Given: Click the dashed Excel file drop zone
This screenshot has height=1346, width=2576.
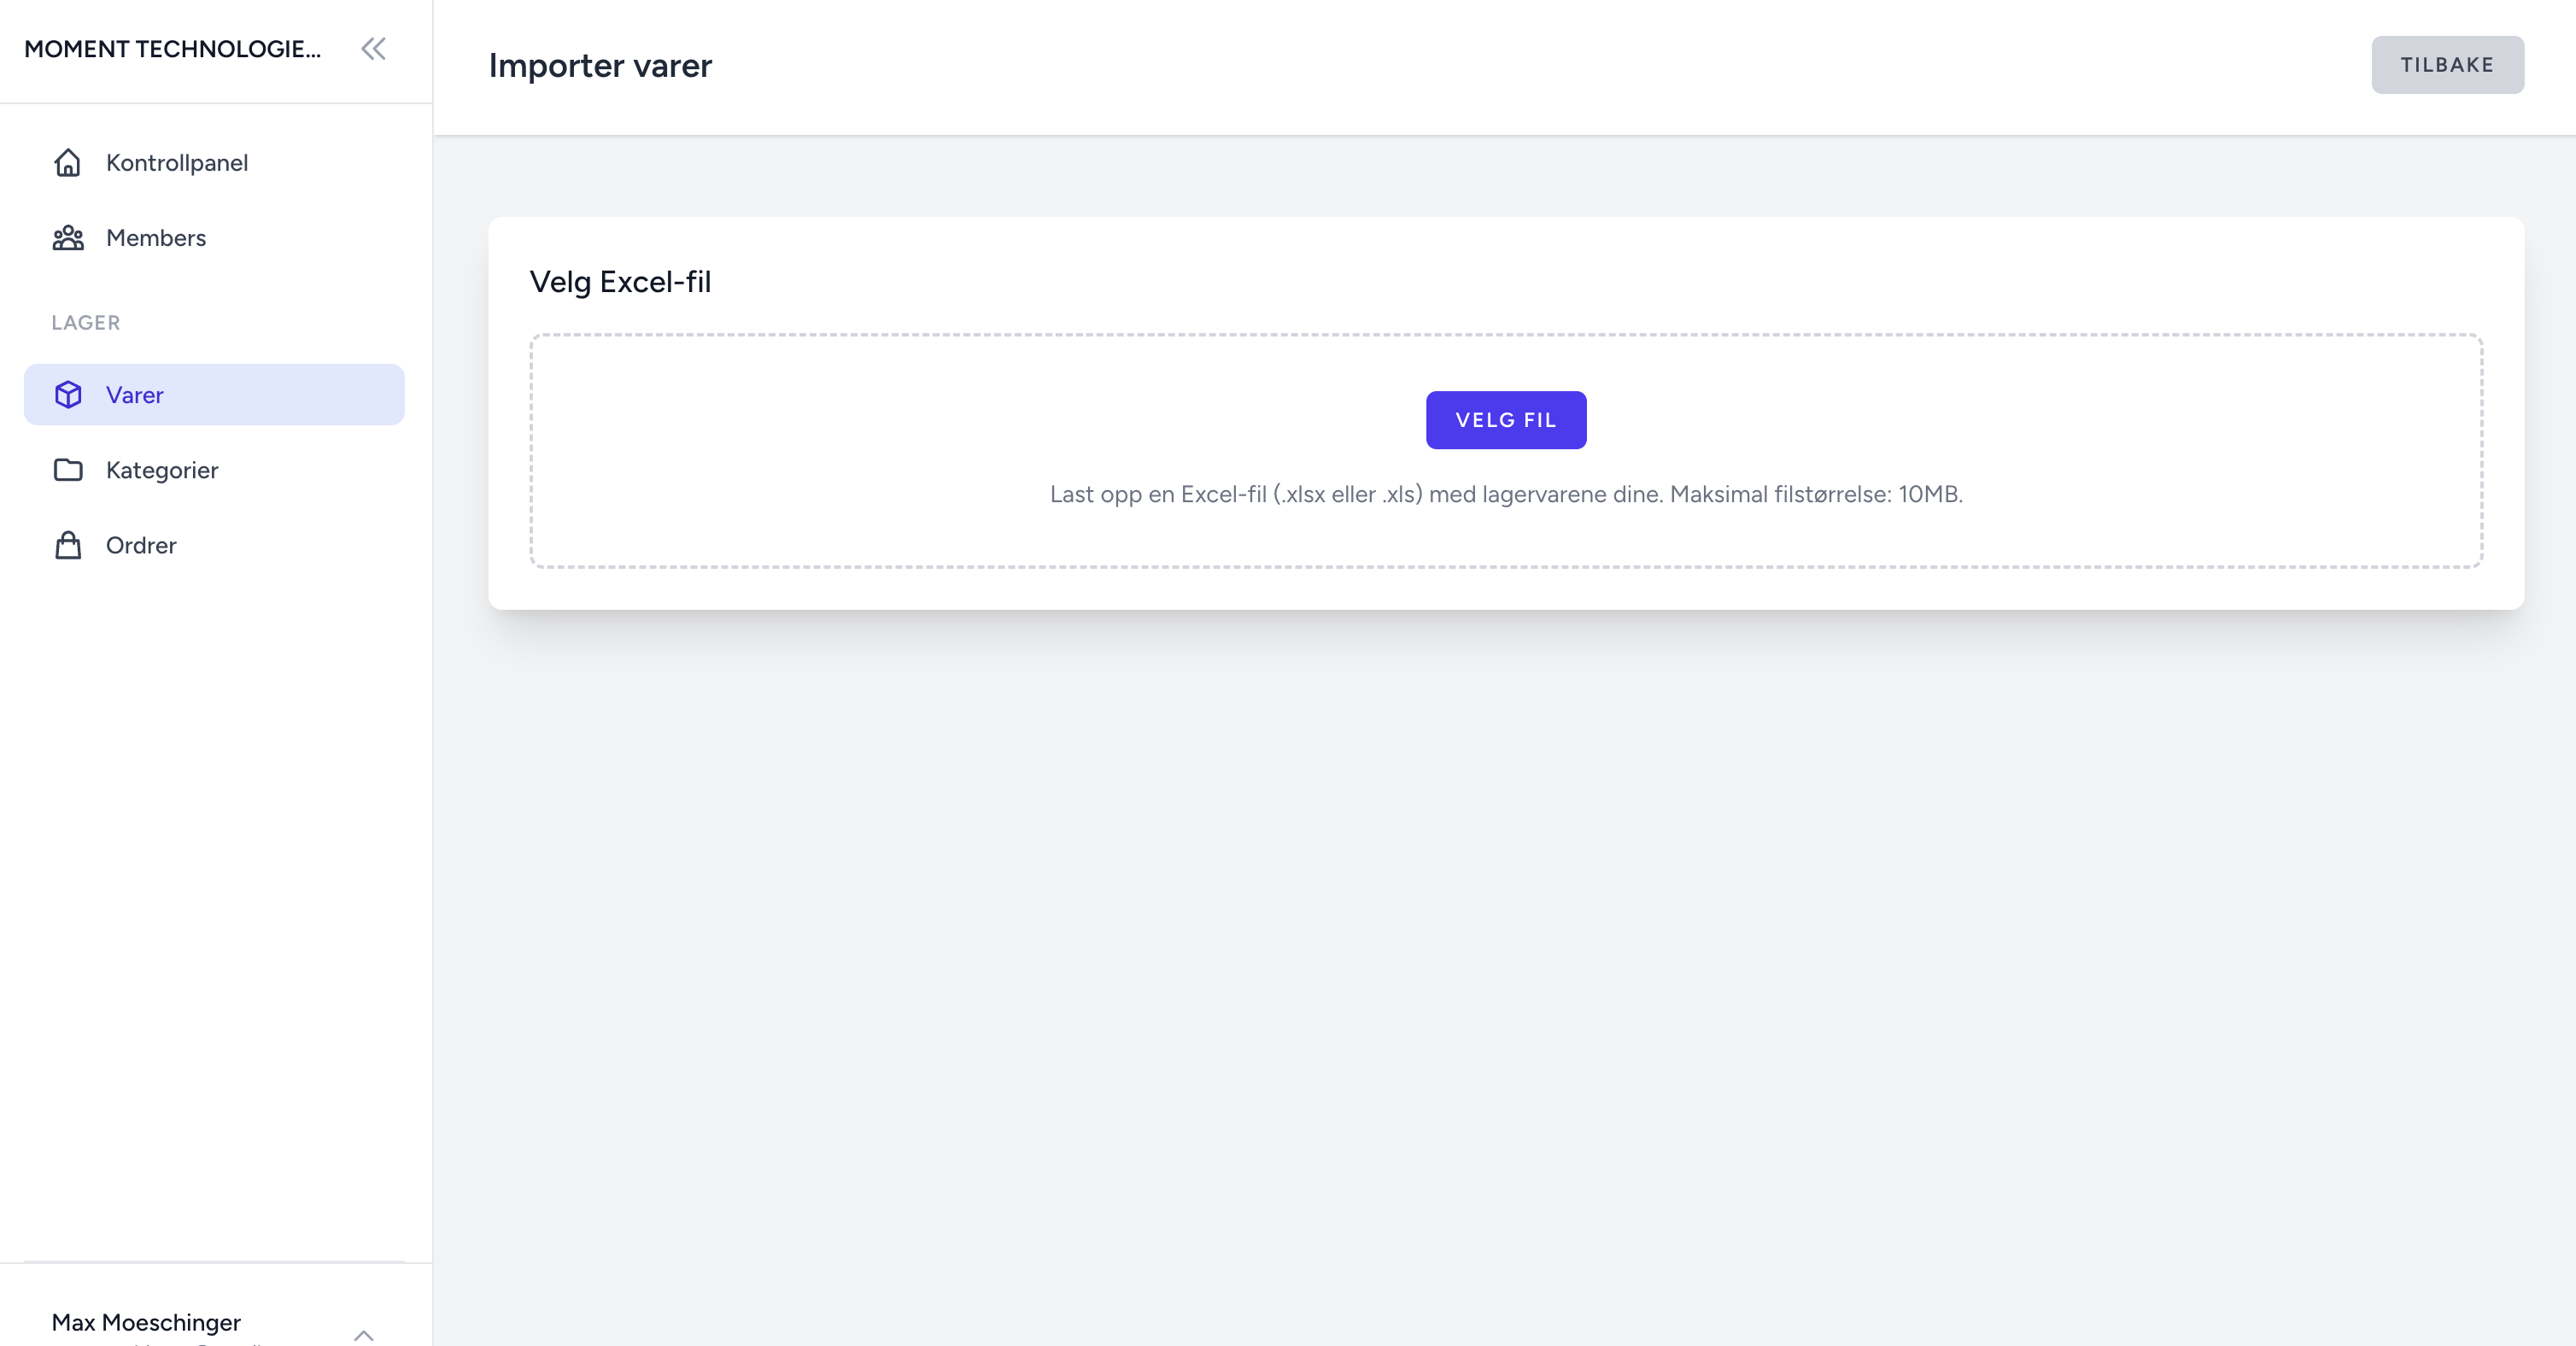Looking at the screenshot, I should tap(1506, 530).
